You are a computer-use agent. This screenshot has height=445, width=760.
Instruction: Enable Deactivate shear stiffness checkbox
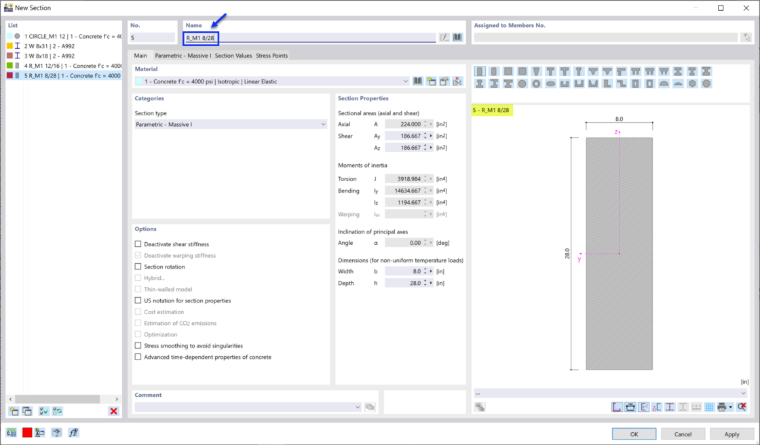(x=138, y=244)
